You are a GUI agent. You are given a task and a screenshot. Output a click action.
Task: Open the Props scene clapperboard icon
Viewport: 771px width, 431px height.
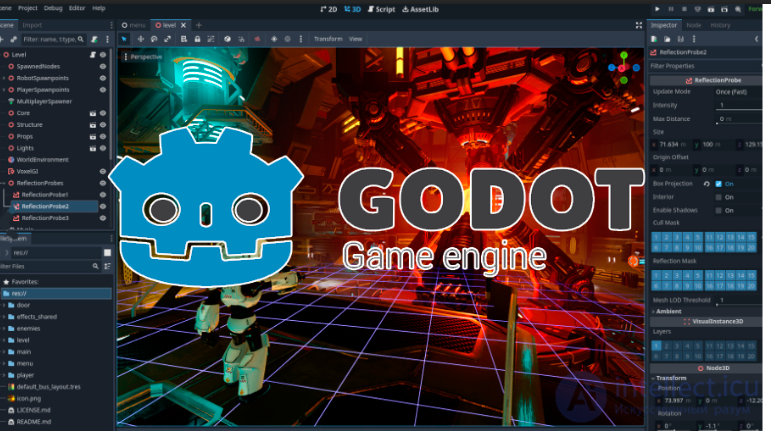tap(92, 137)
